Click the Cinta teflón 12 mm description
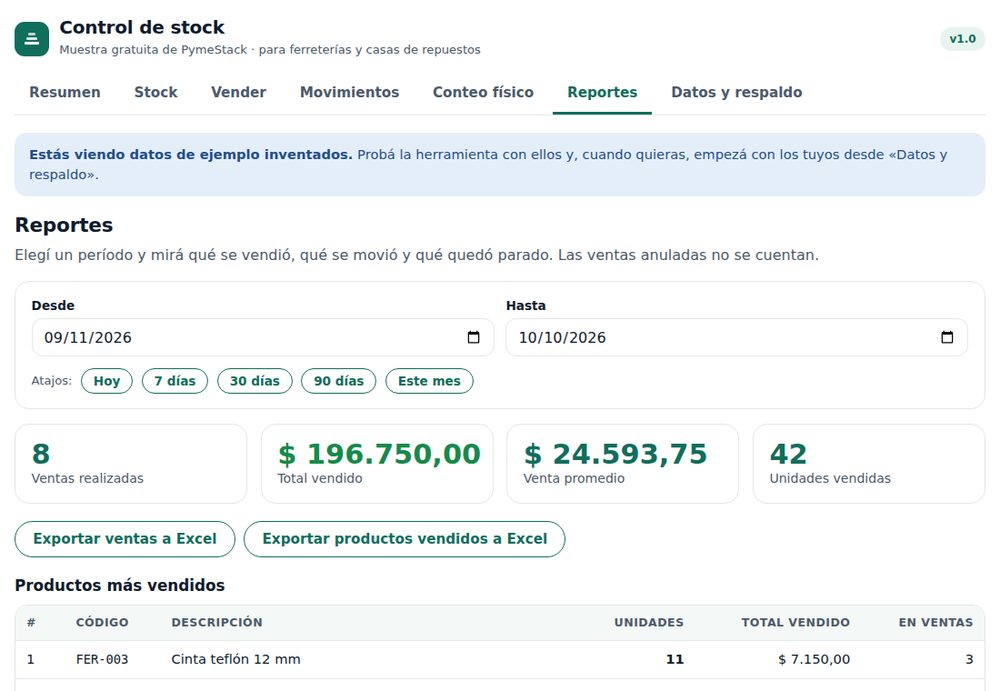1000x691 pixels. coord(236,659)
